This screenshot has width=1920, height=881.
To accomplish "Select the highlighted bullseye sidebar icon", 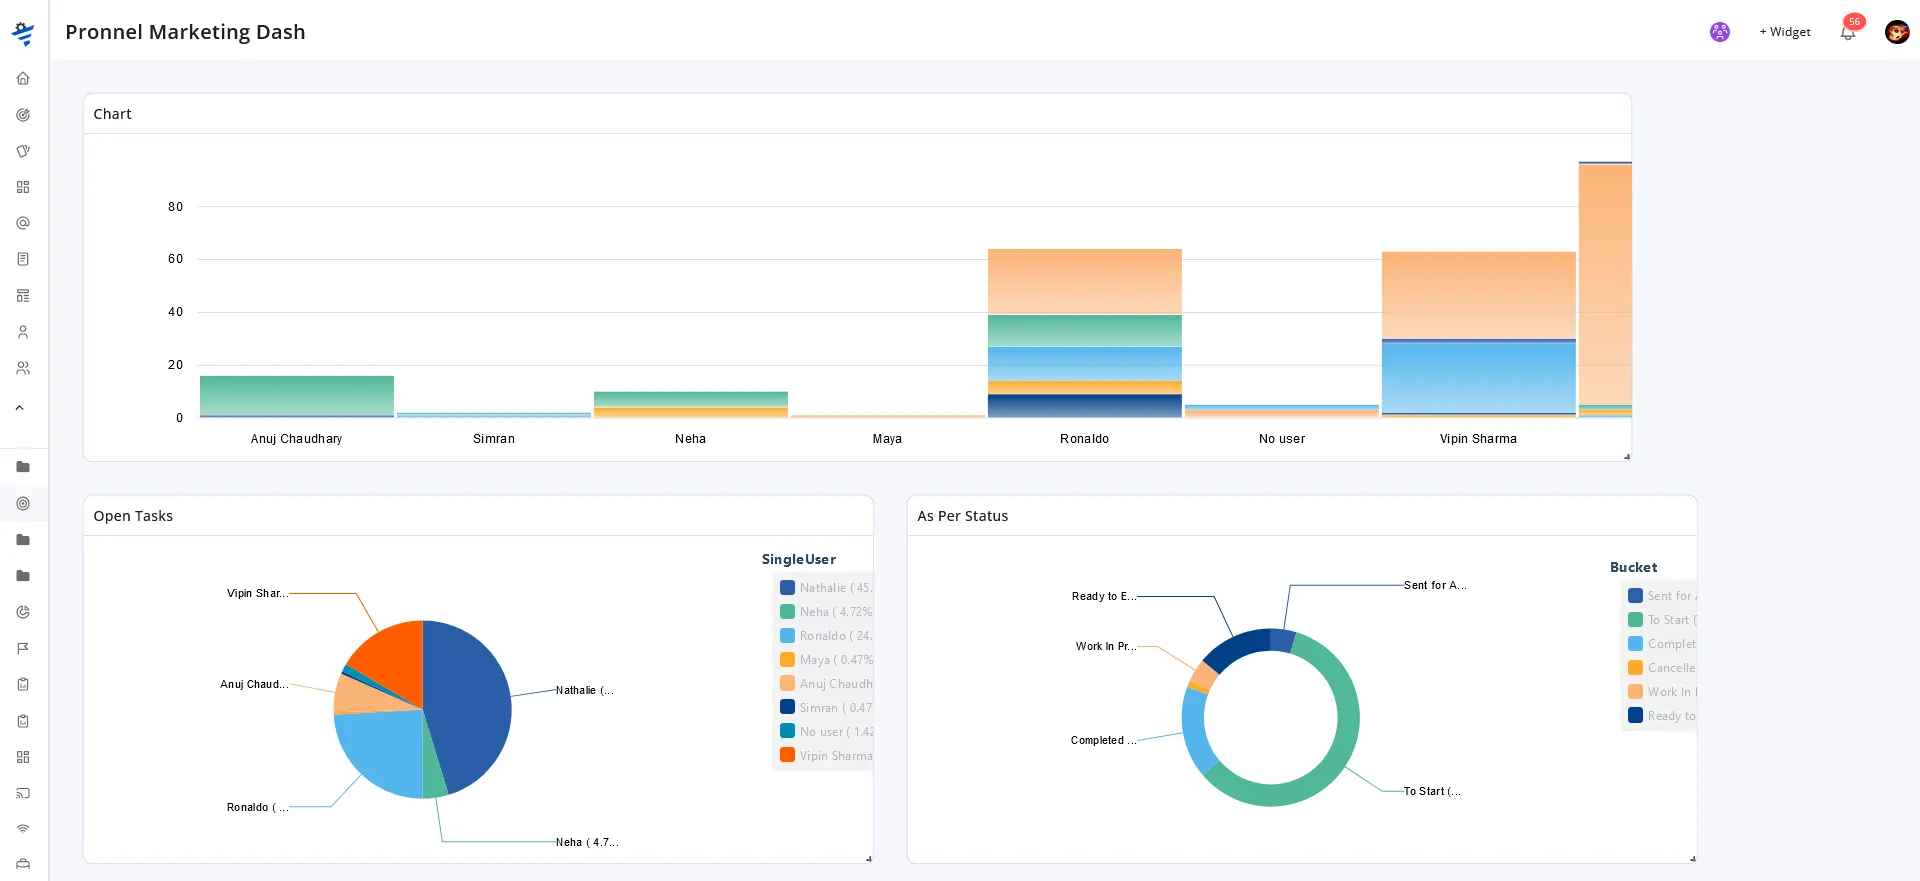I will tap(23, 504).
